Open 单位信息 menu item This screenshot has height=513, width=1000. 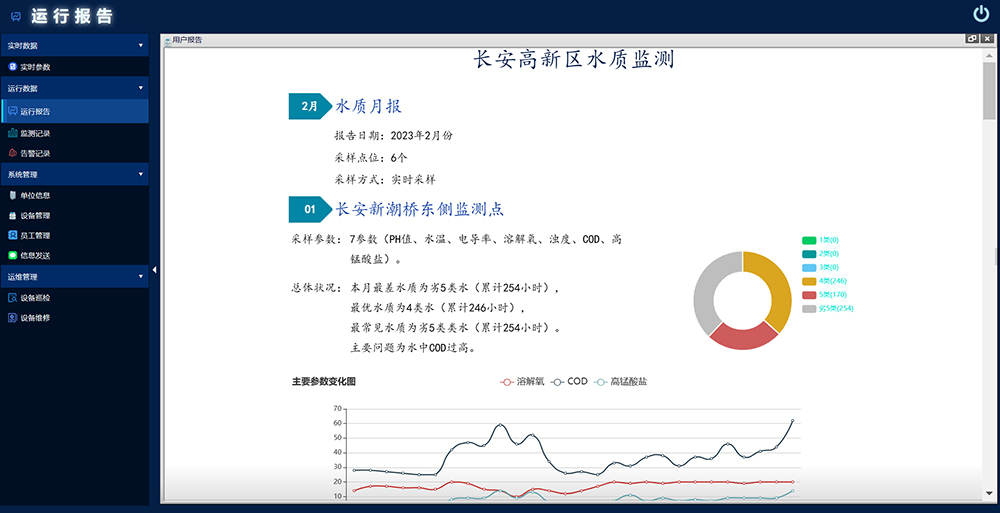coord(75,195)
